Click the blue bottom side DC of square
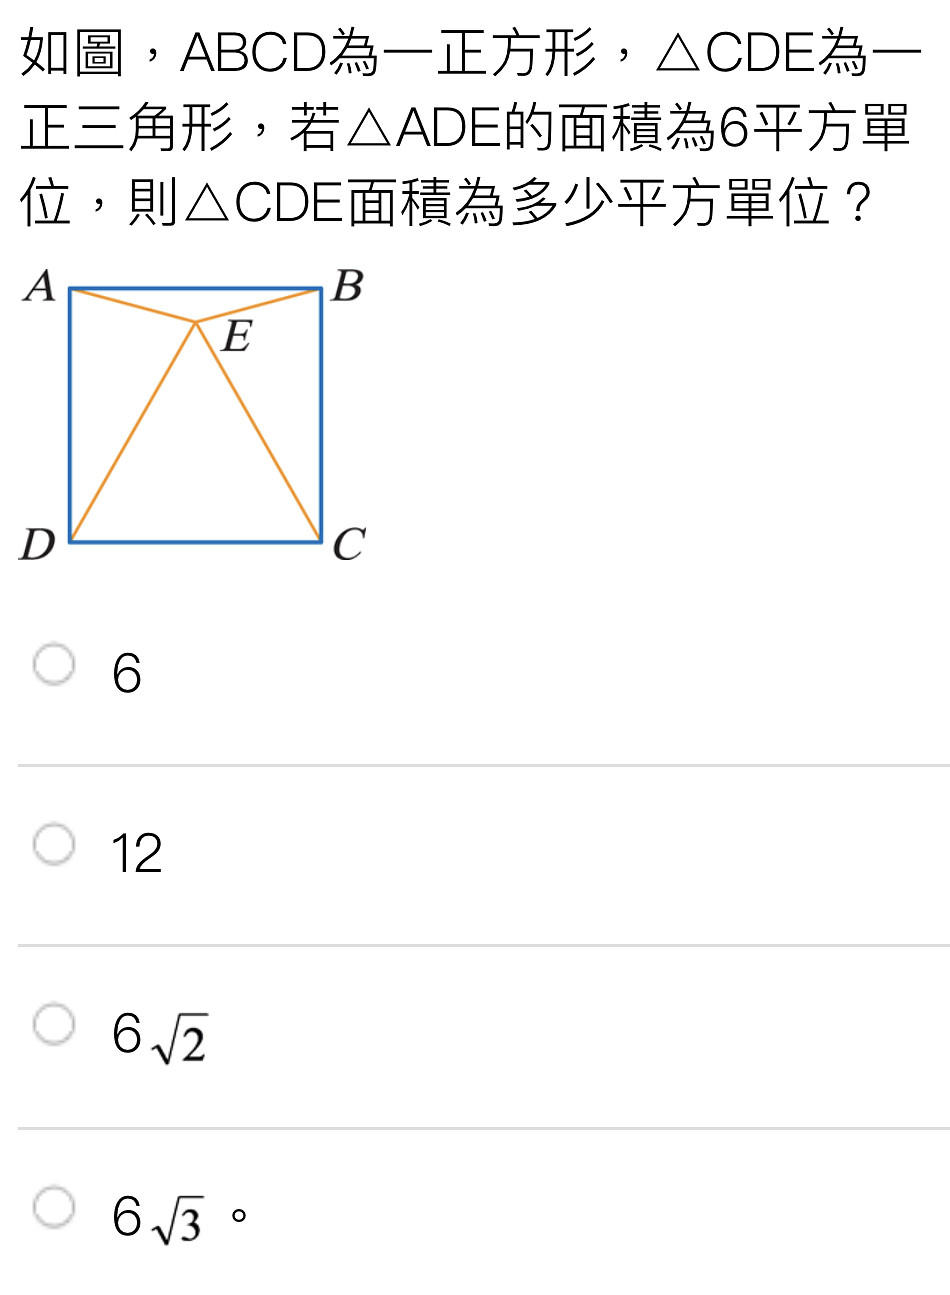 coord(196,542)
